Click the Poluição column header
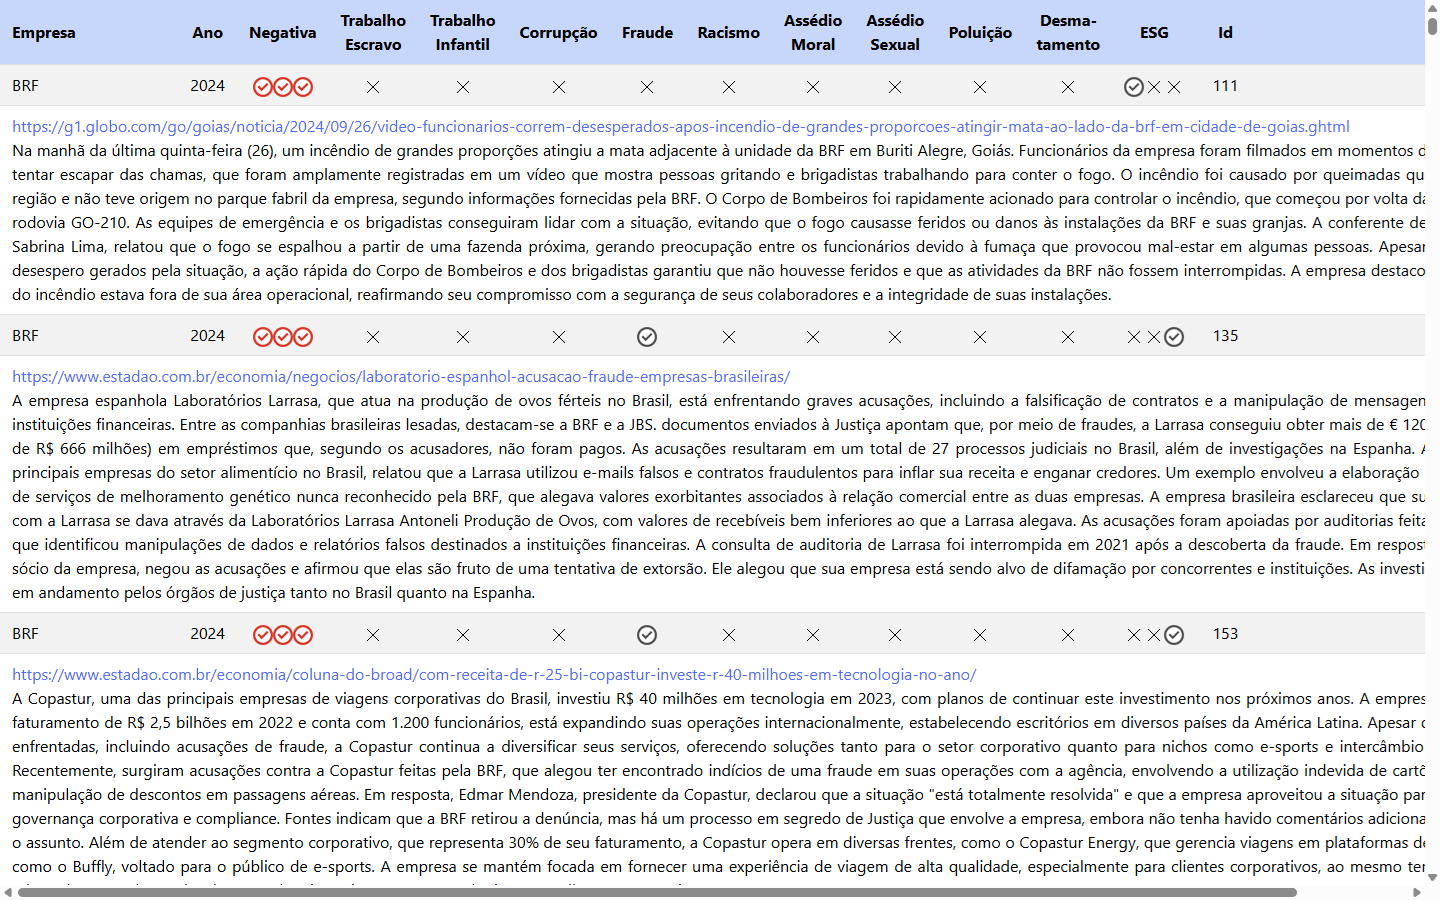The image size is (1440, 900). pyautogui.click(x=980, y=33)
